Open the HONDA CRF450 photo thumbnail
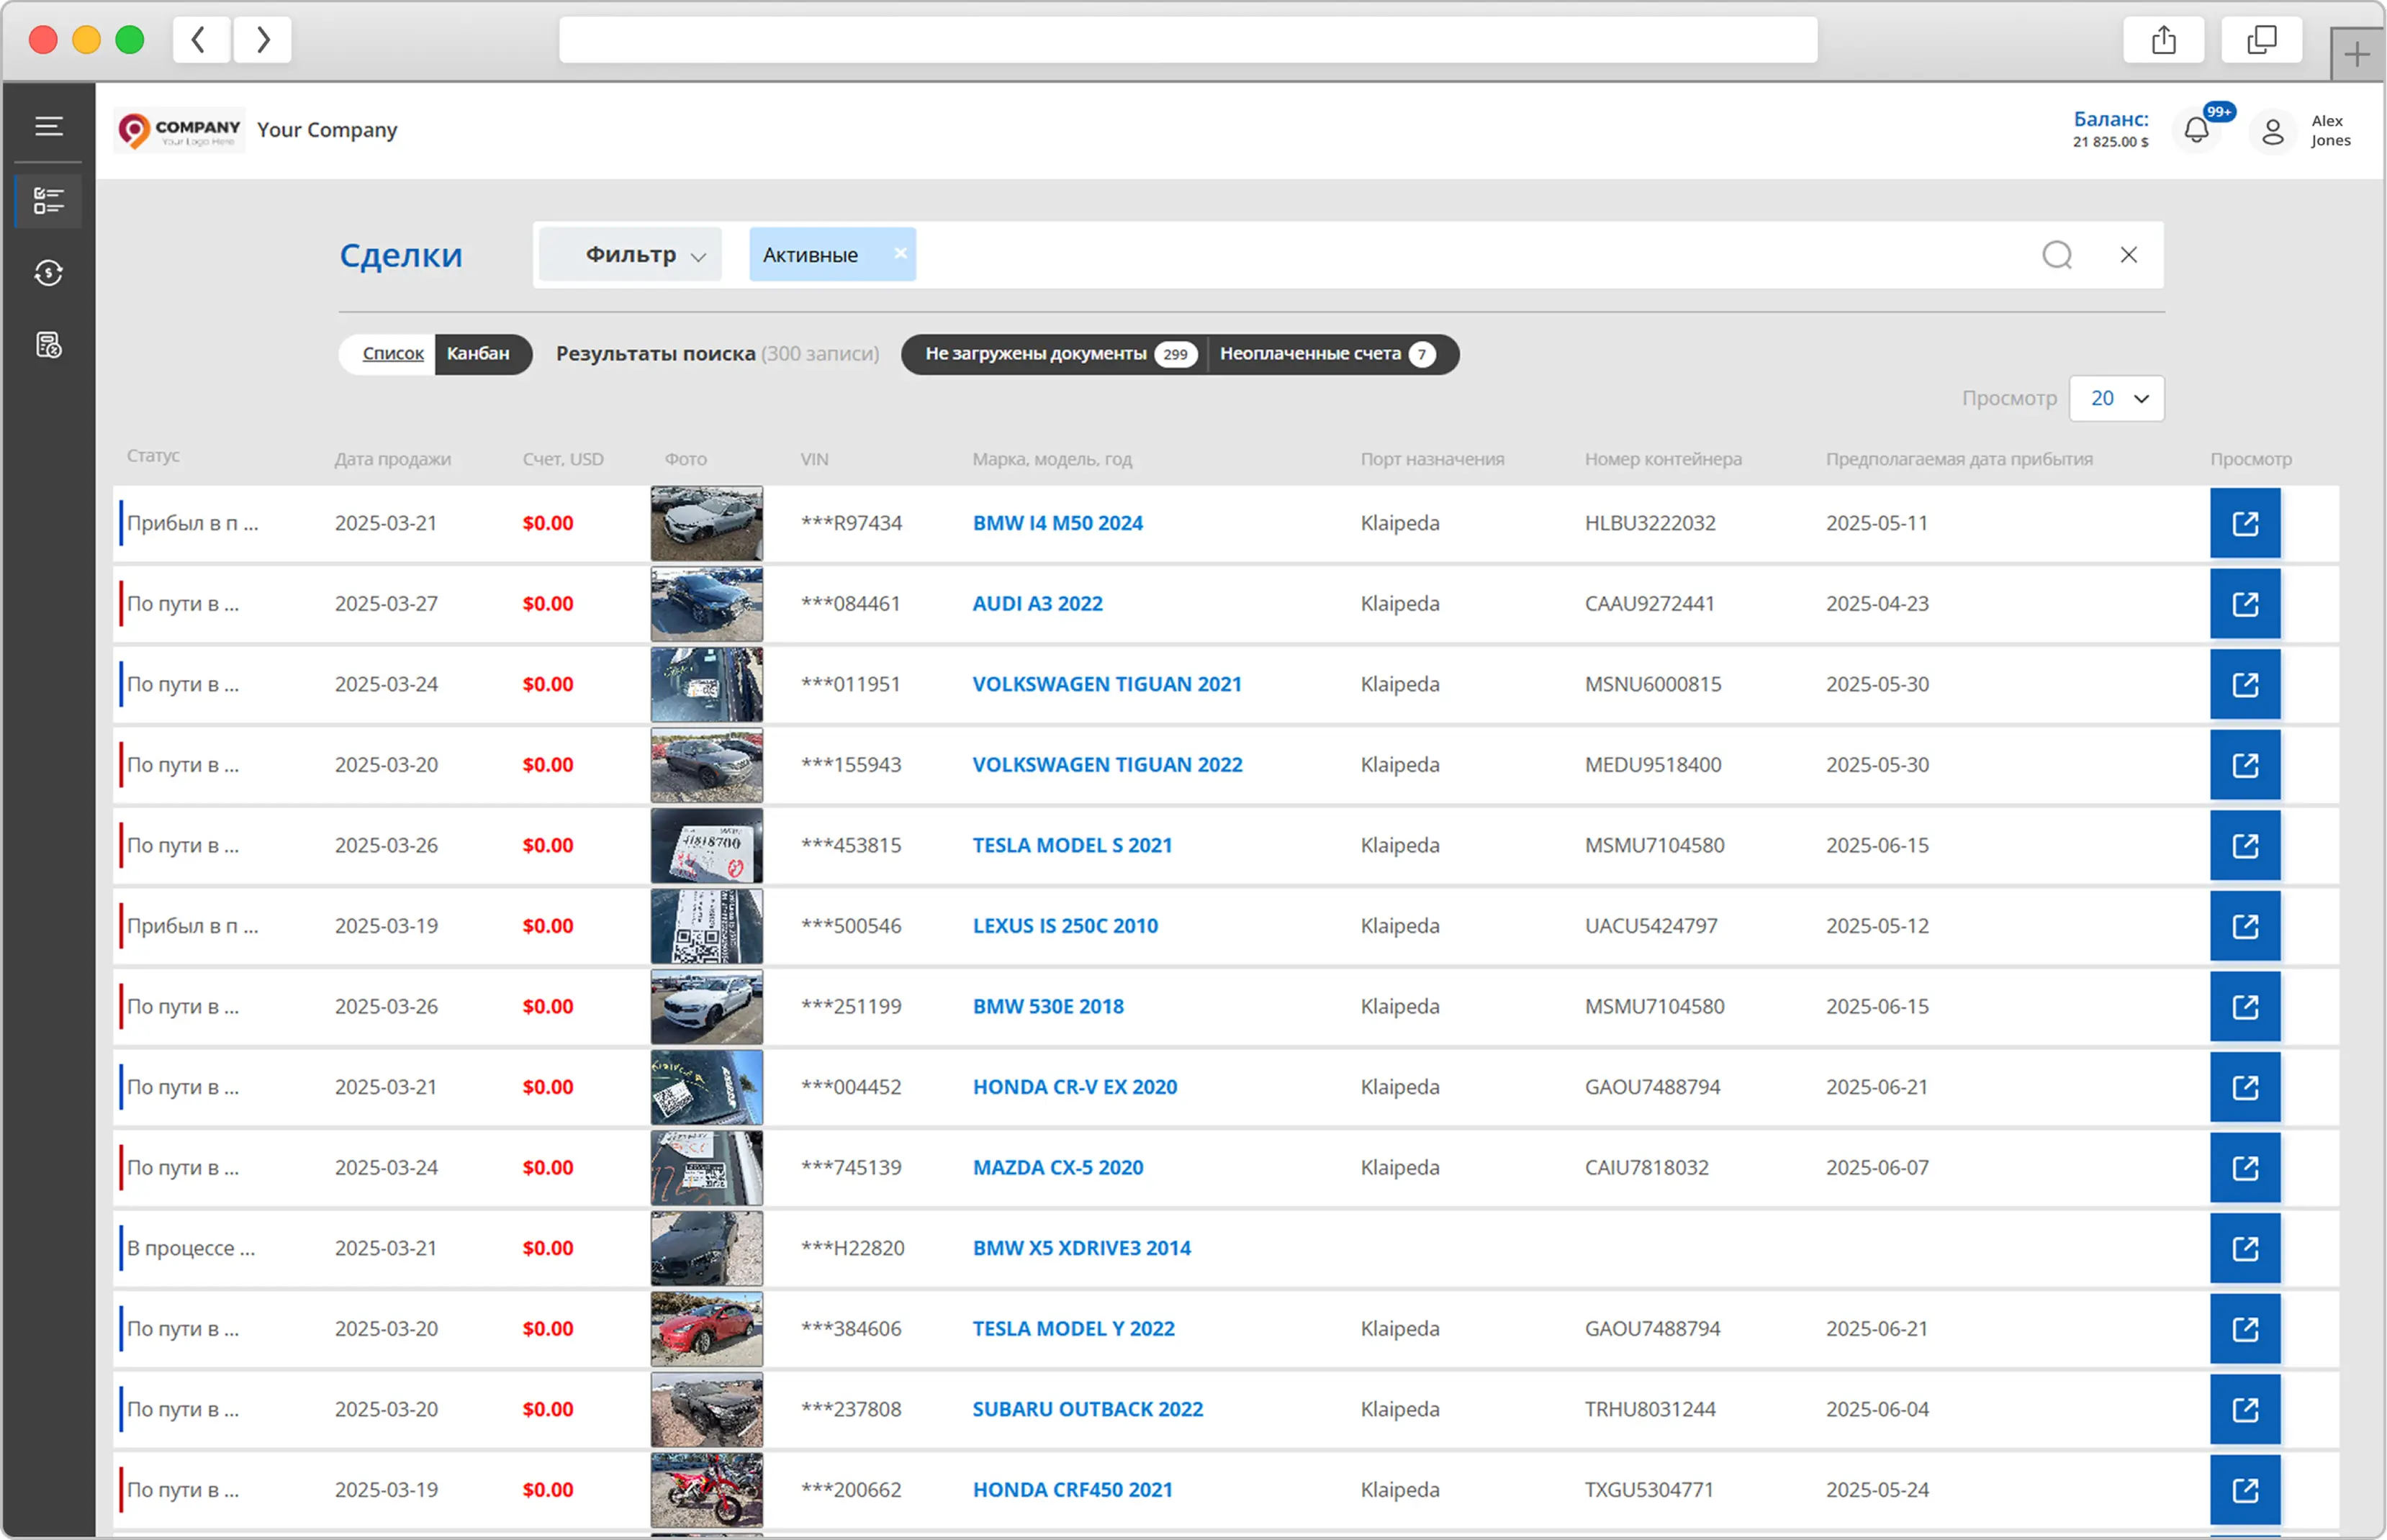 click(x=706, y=1490)
